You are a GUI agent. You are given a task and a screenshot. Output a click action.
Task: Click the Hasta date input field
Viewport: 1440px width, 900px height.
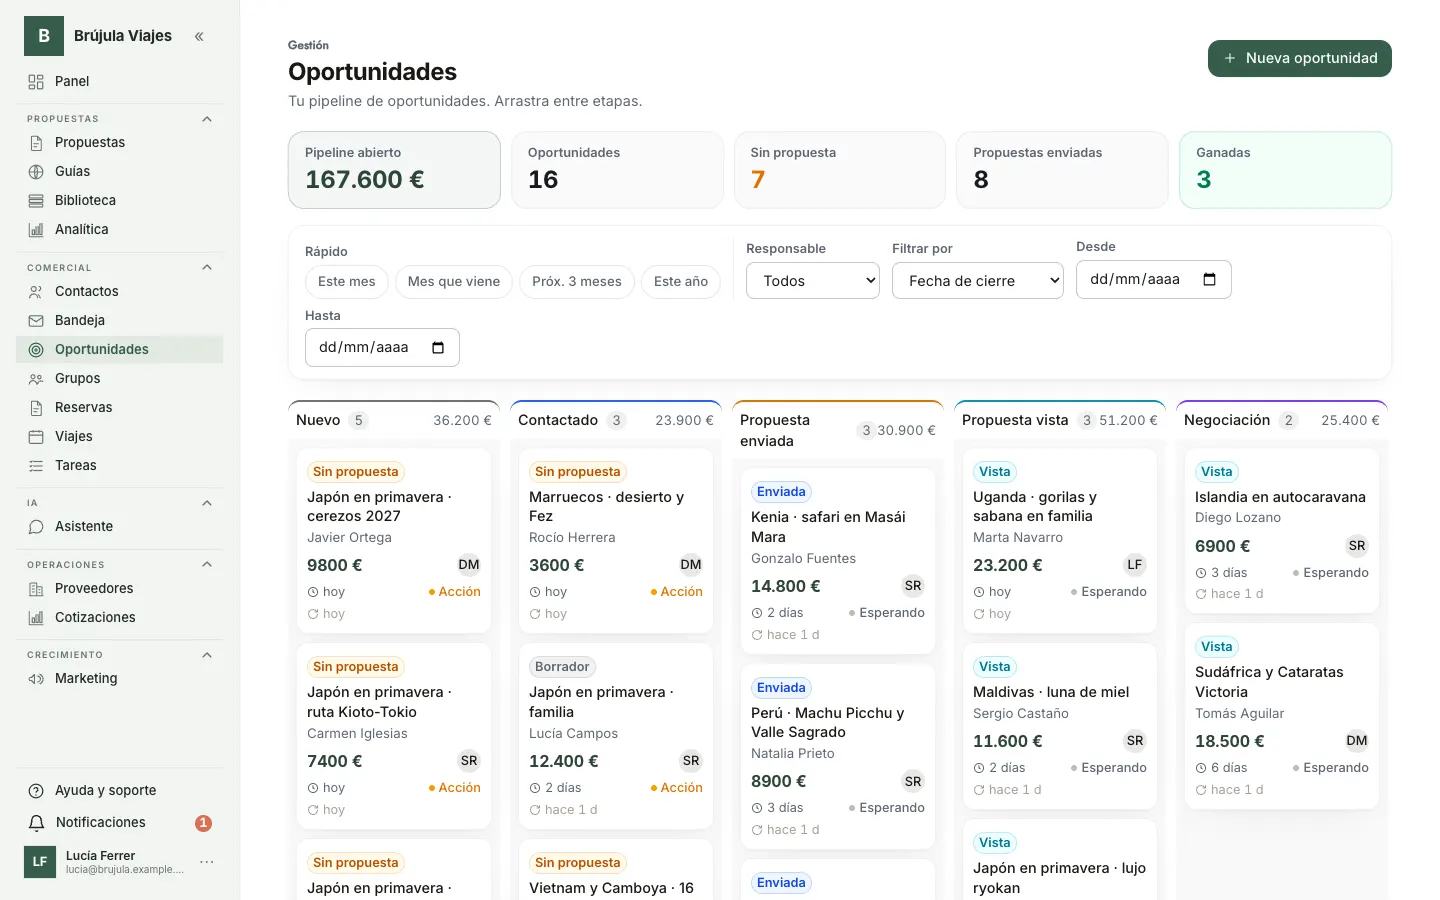382,348
